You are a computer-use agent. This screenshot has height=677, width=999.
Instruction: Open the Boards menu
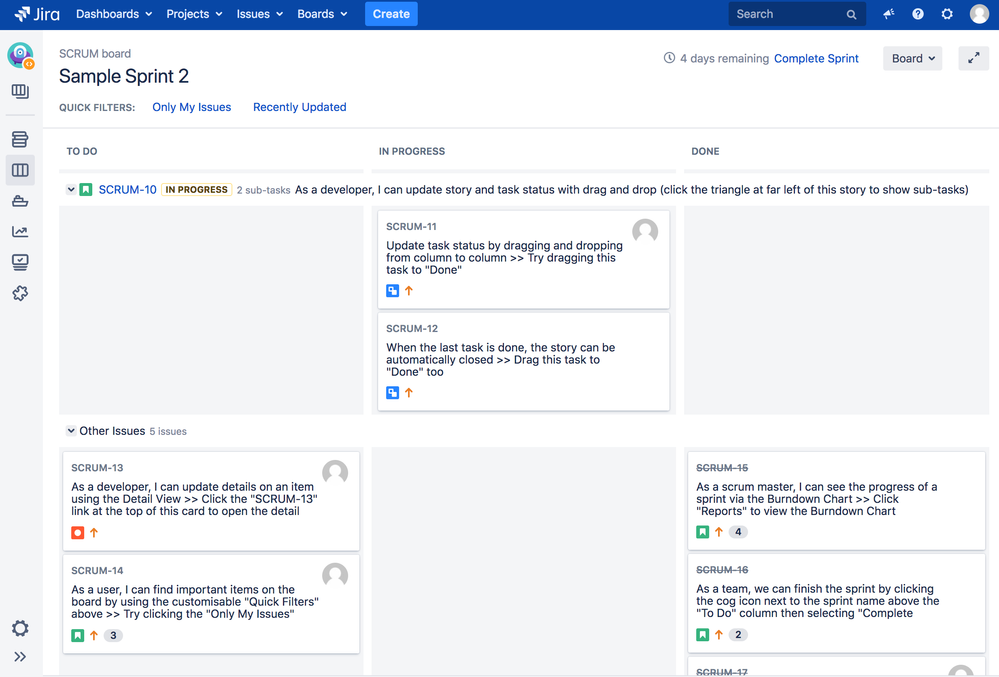tap(322, 14)
